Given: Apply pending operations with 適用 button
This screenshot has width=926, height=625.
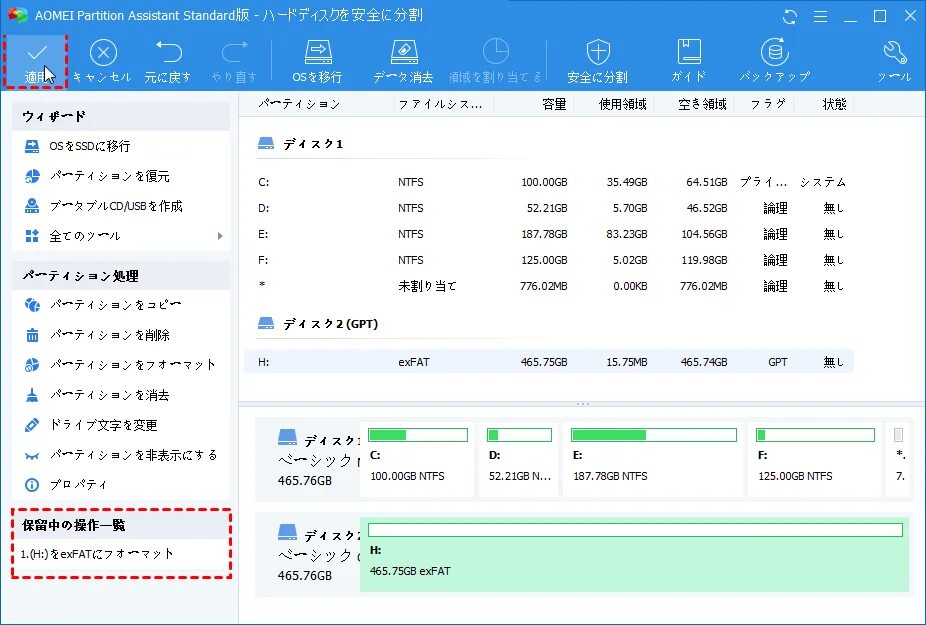Looking at the screenshot, I should click(x=37, y=61).
